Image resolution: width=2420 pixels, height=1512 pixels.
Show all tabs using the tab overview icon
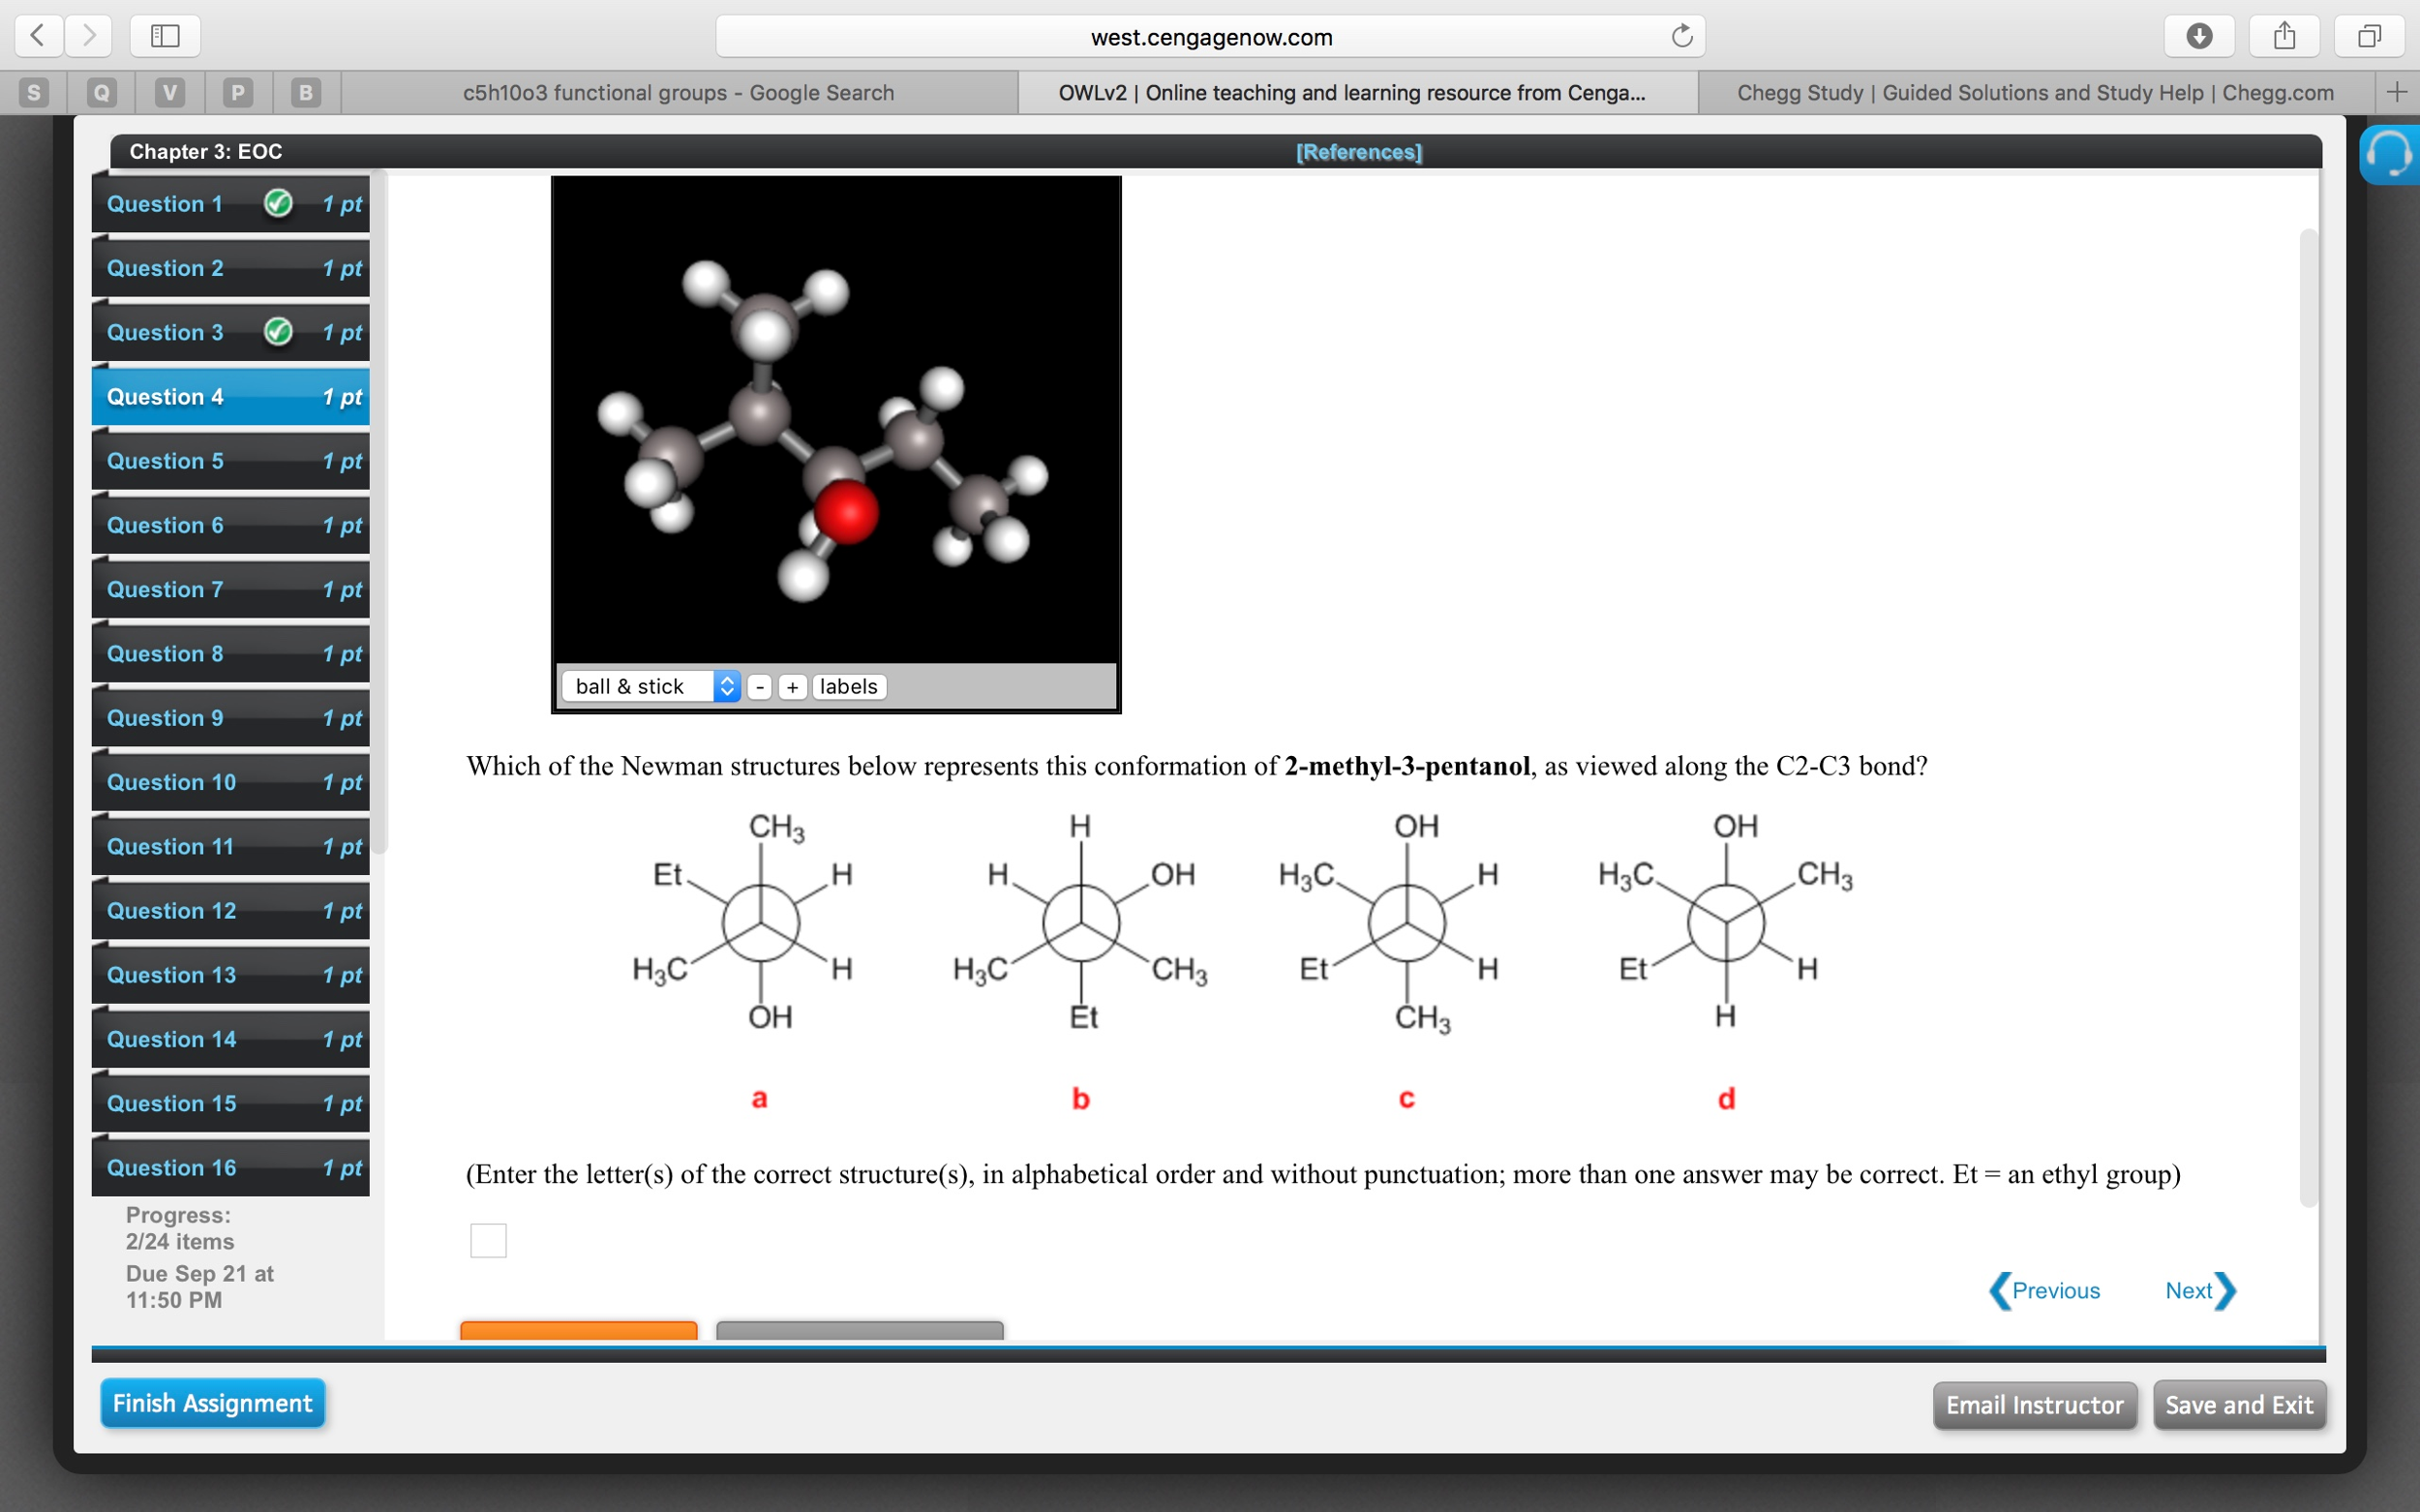(2368, 36)
